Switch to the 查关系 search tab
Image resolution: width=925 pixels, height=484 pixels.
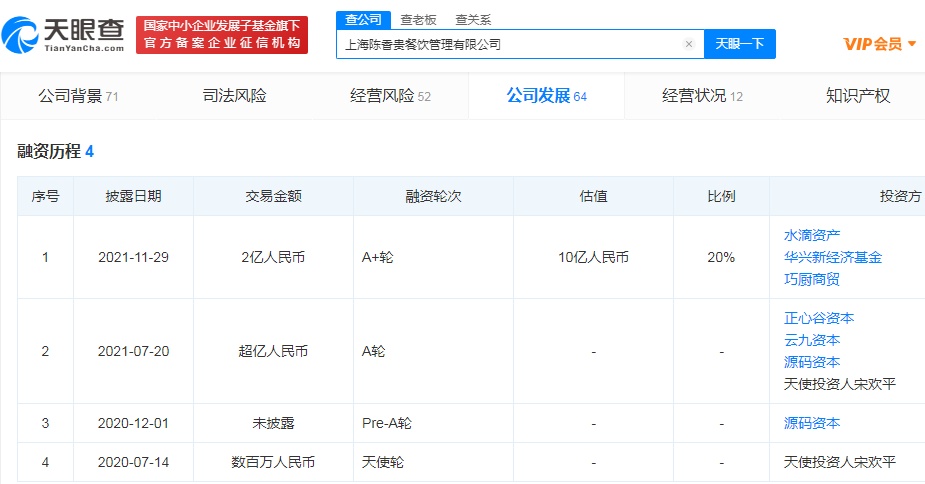(472, 19)
